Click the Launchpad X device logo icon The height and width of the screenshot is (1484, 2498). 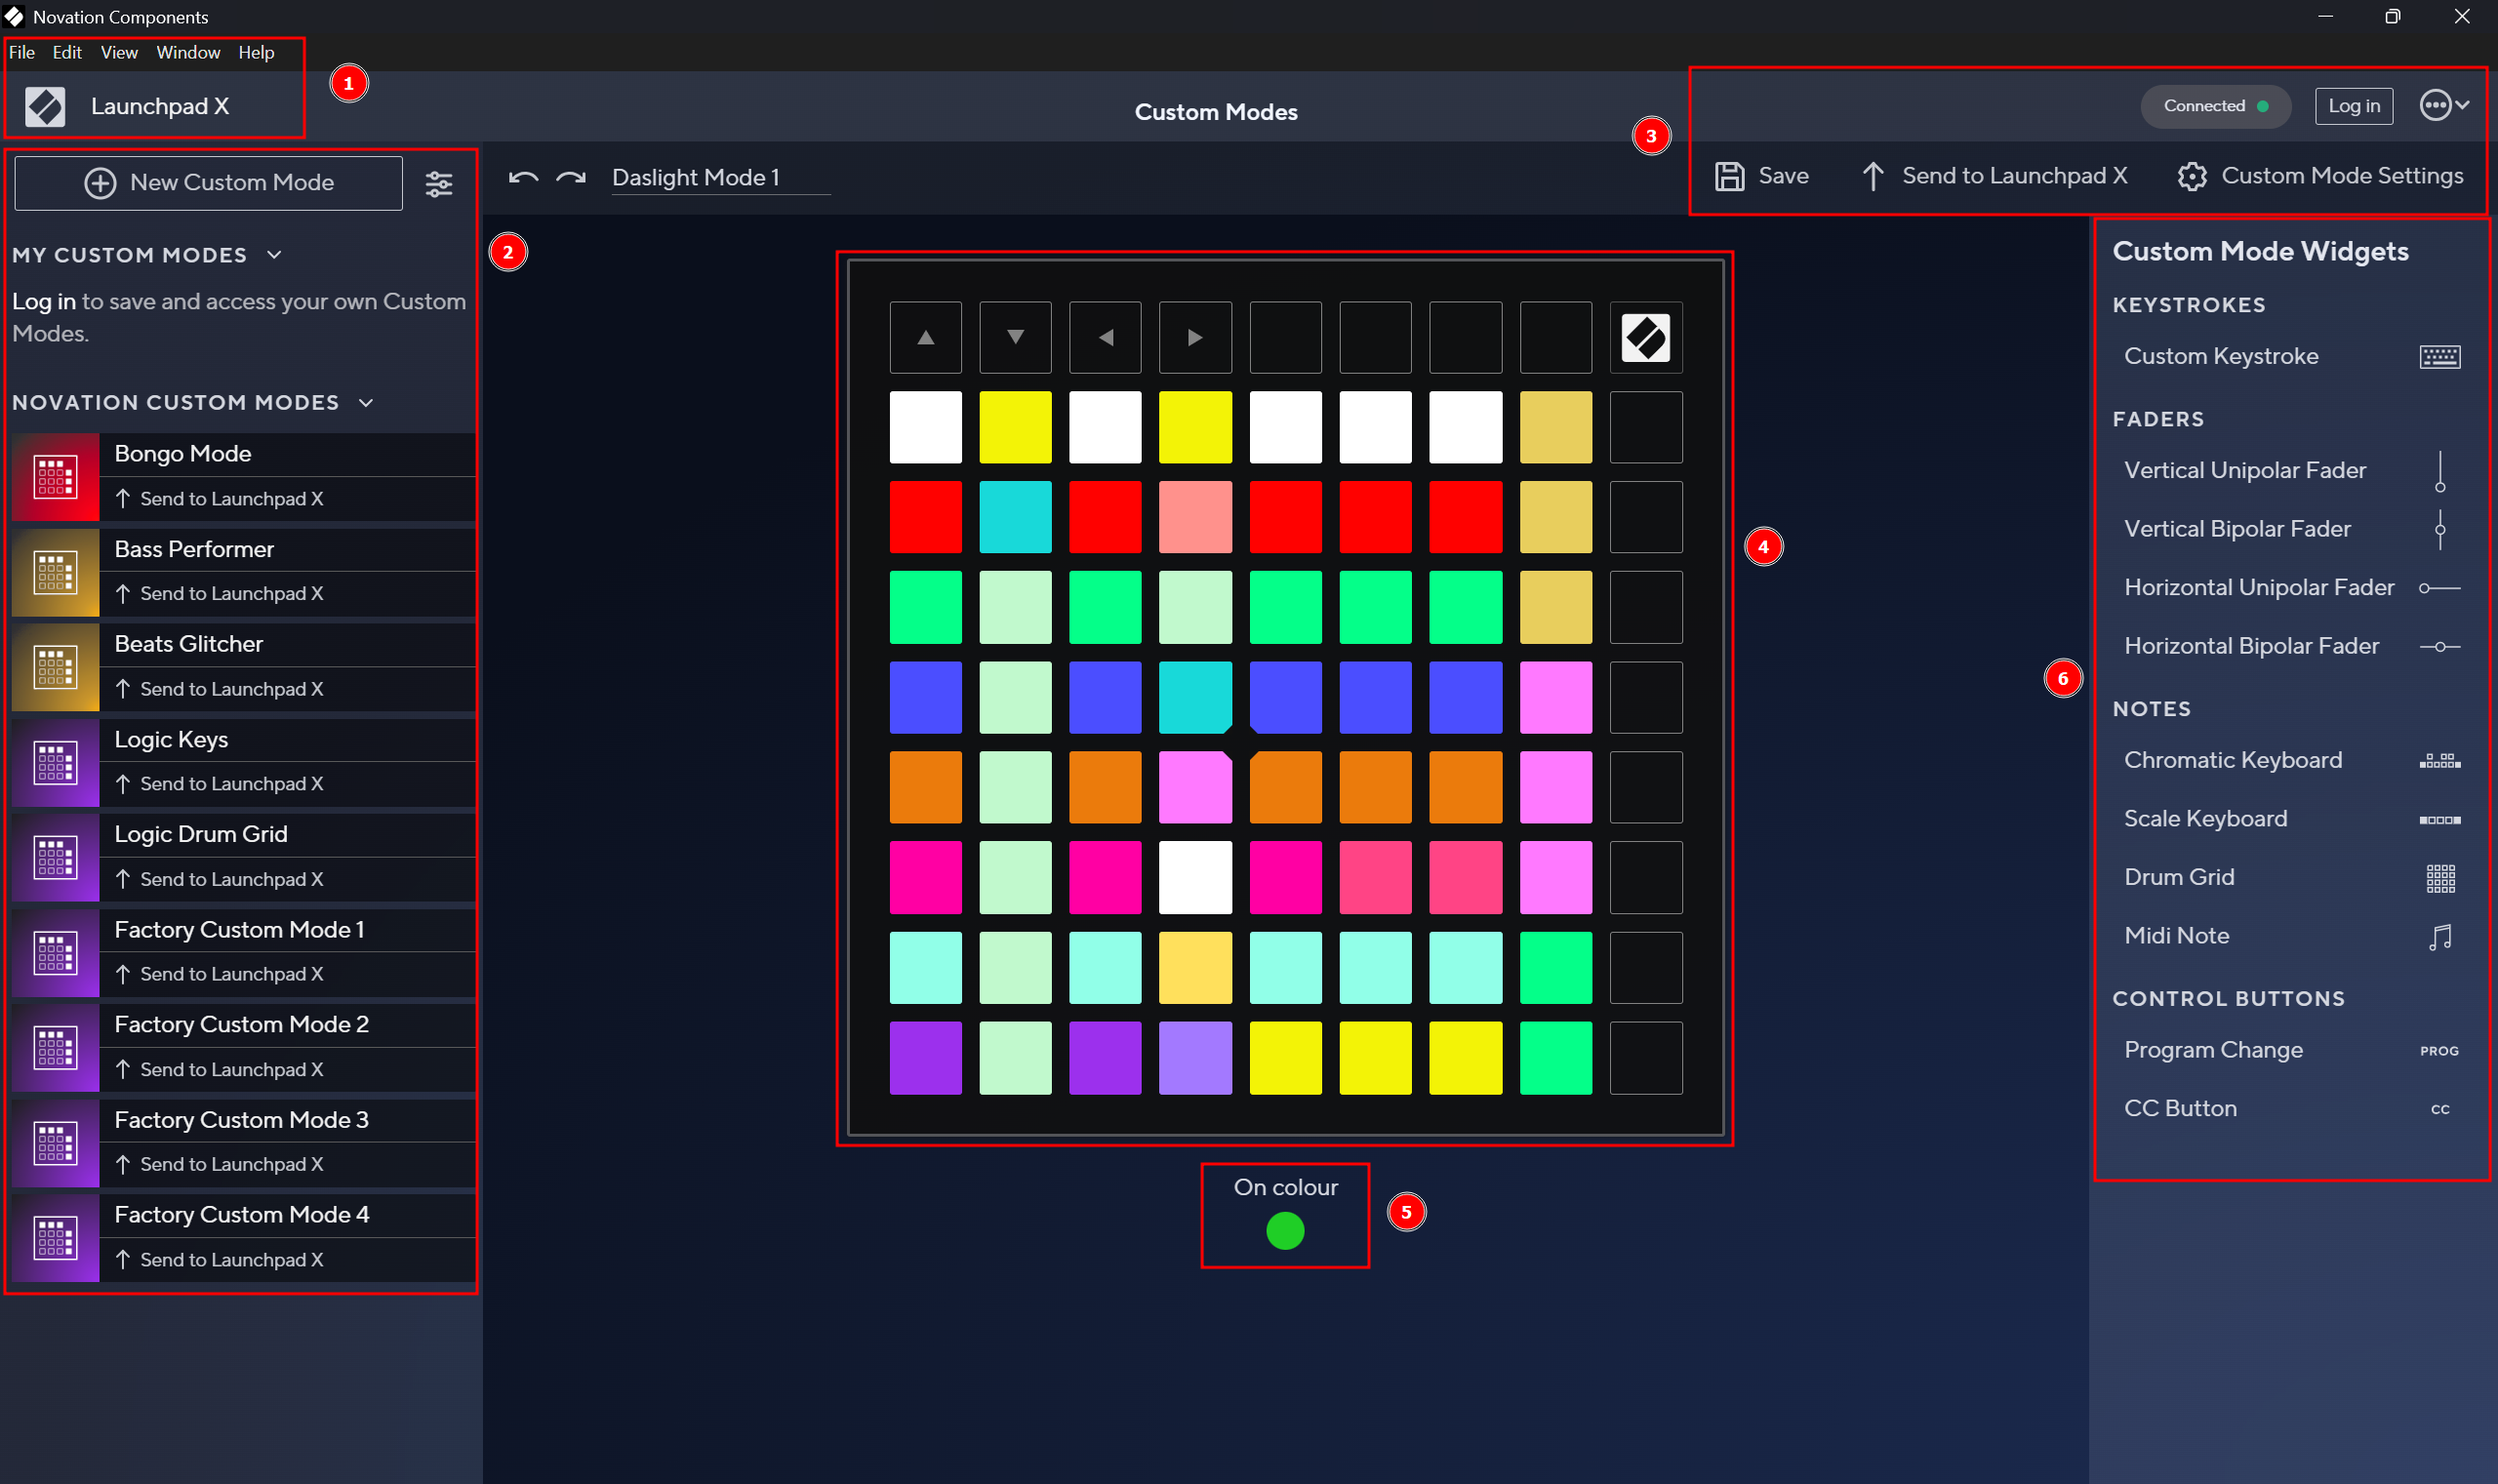pos(45,106)
